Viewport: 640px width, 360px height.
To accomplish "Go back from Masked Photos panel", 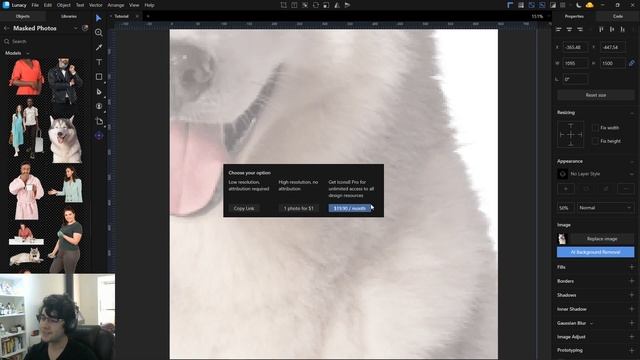I will (6, 28).
